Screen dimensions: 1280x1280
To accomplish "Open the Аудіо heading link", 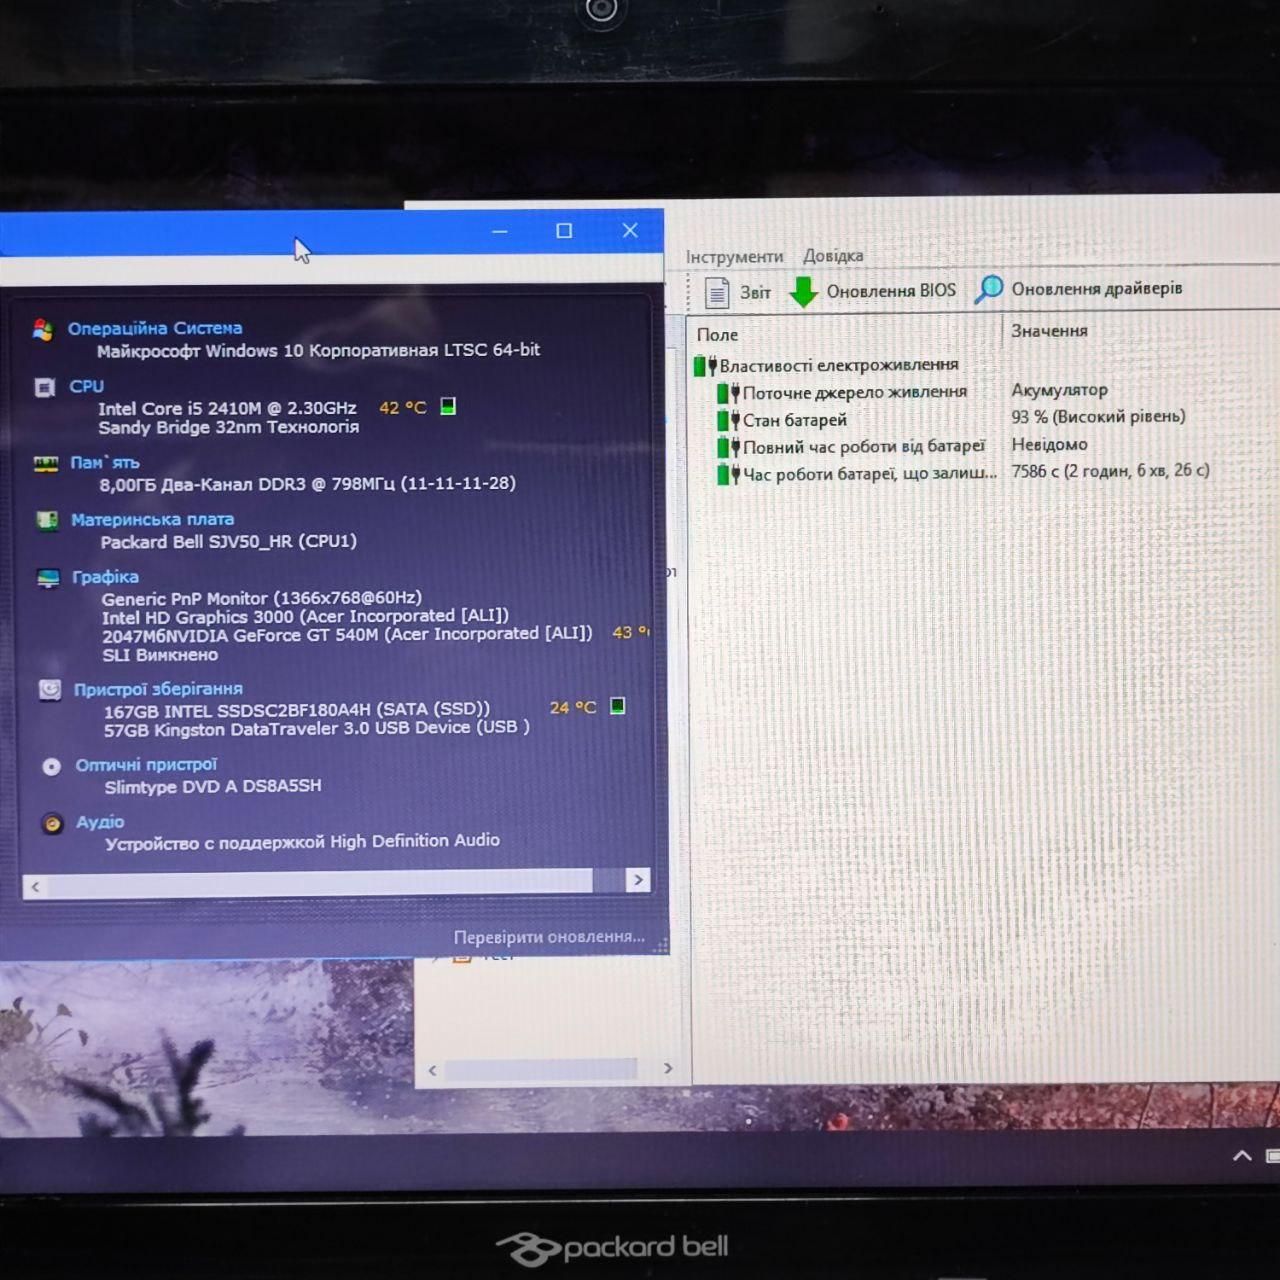I will pos(100,822).
